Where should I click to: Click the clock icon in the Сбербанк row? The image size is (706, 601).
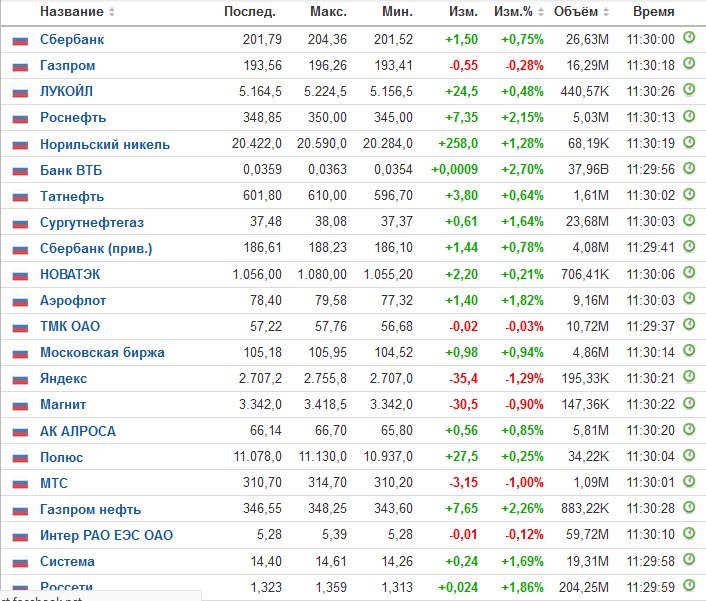pos(689,37)
